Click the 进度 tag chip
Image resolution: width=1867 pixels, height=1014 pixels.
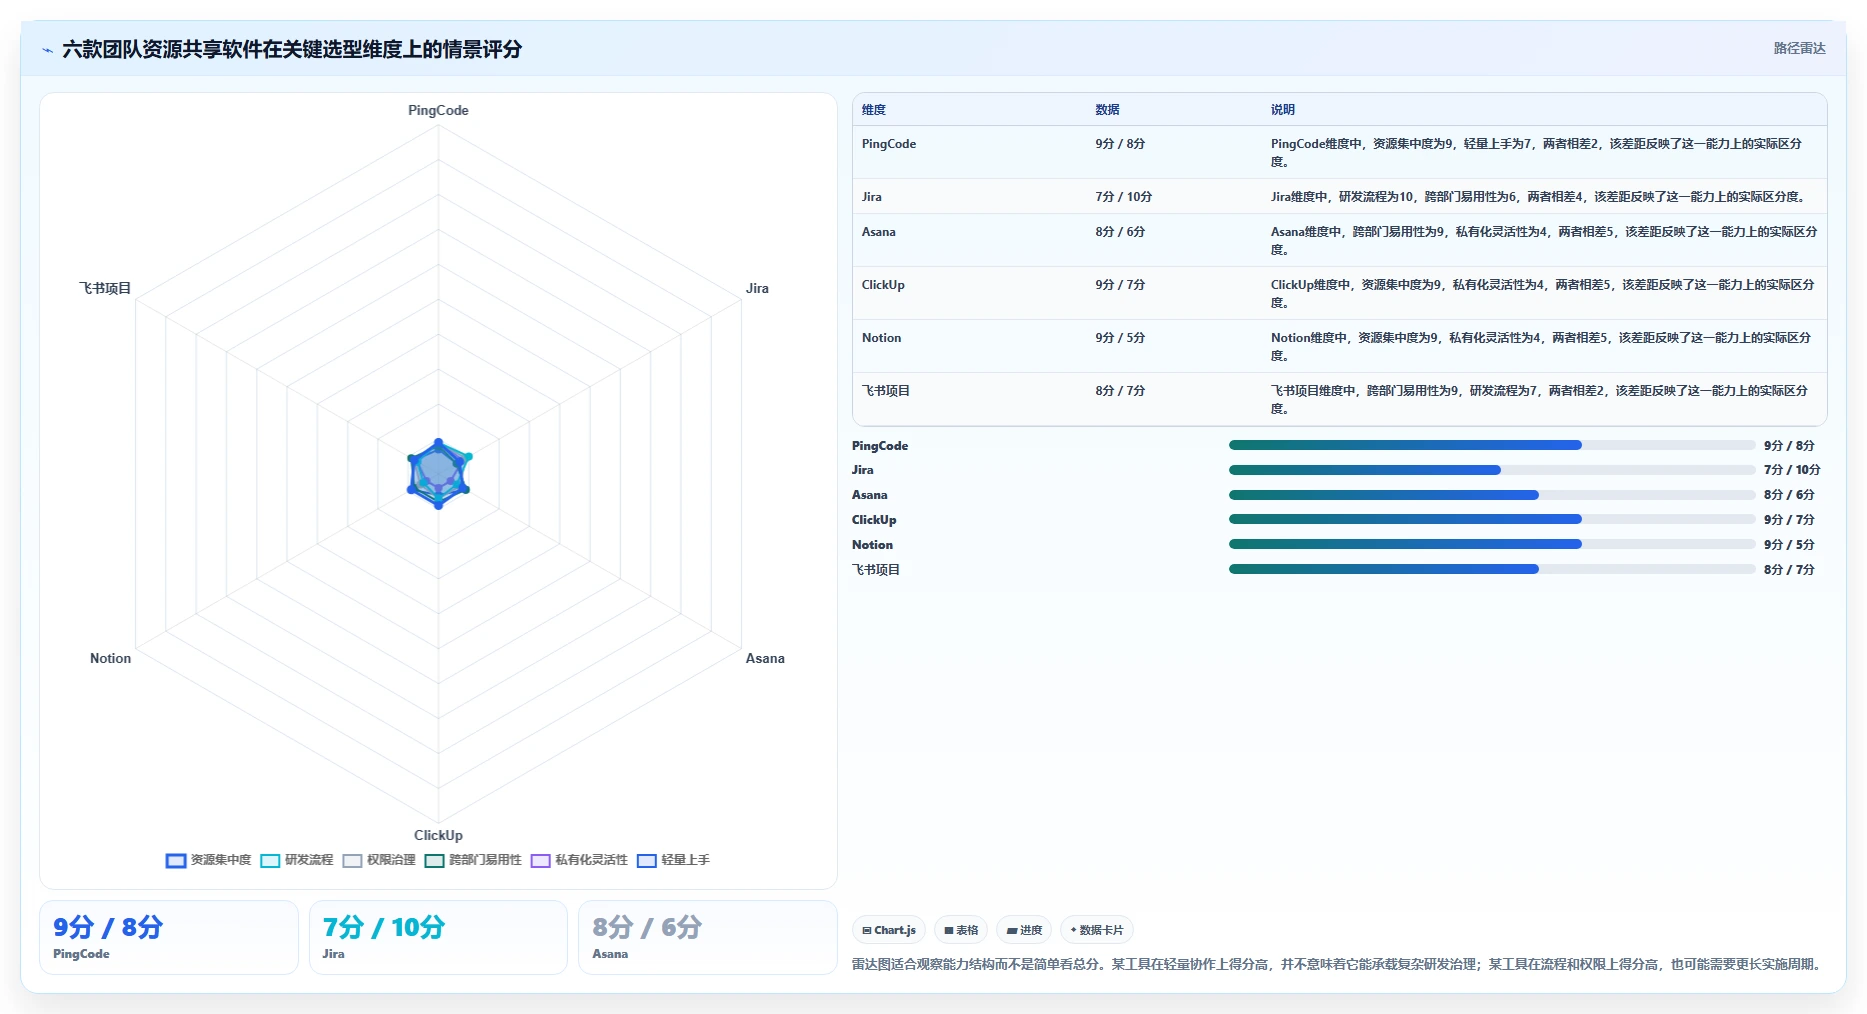click(x=1024, y=930)
